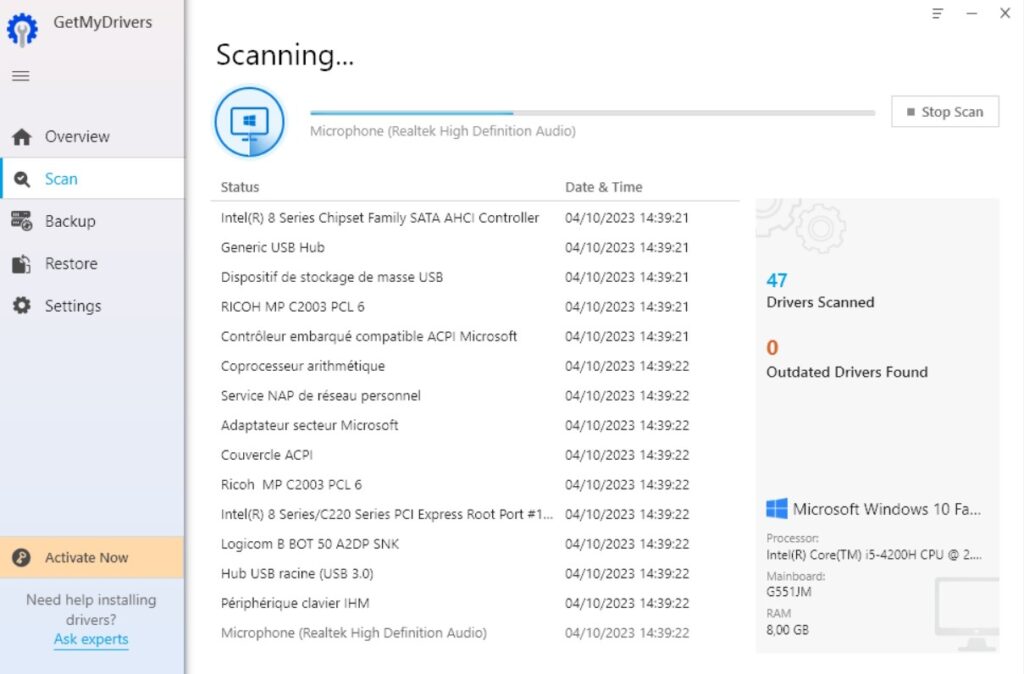
Task: Click the Backup drive icon
Action: coord(22,221)
